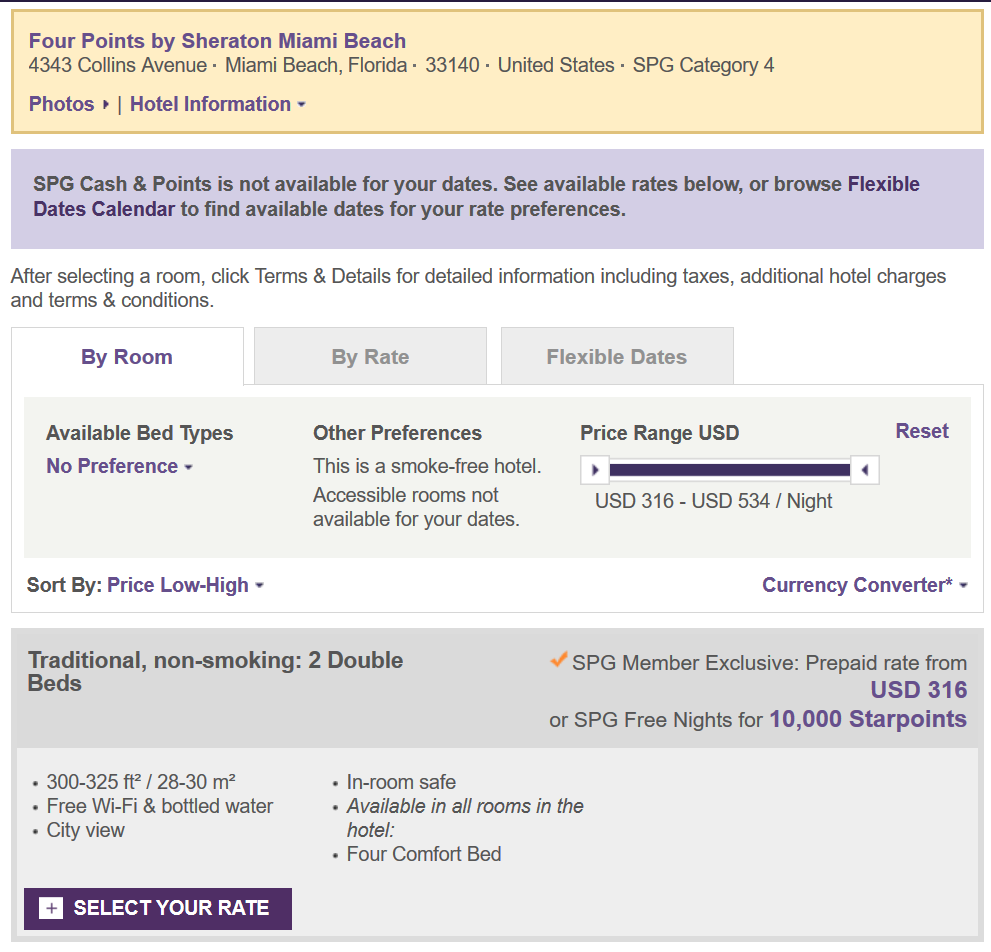Click the Reset filters link
991x952 pixels.
[x=922, y=431]
